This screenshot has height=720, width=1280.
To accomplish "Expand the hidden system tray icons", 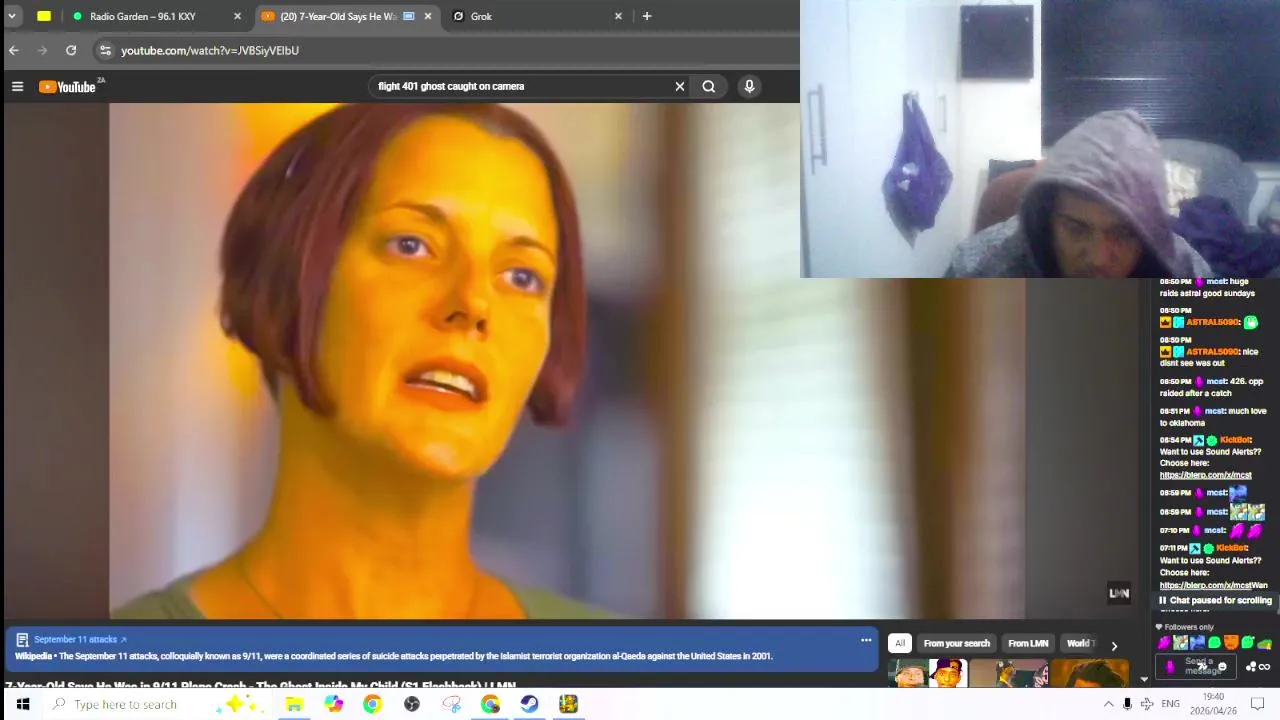I will click(1108, 704).
